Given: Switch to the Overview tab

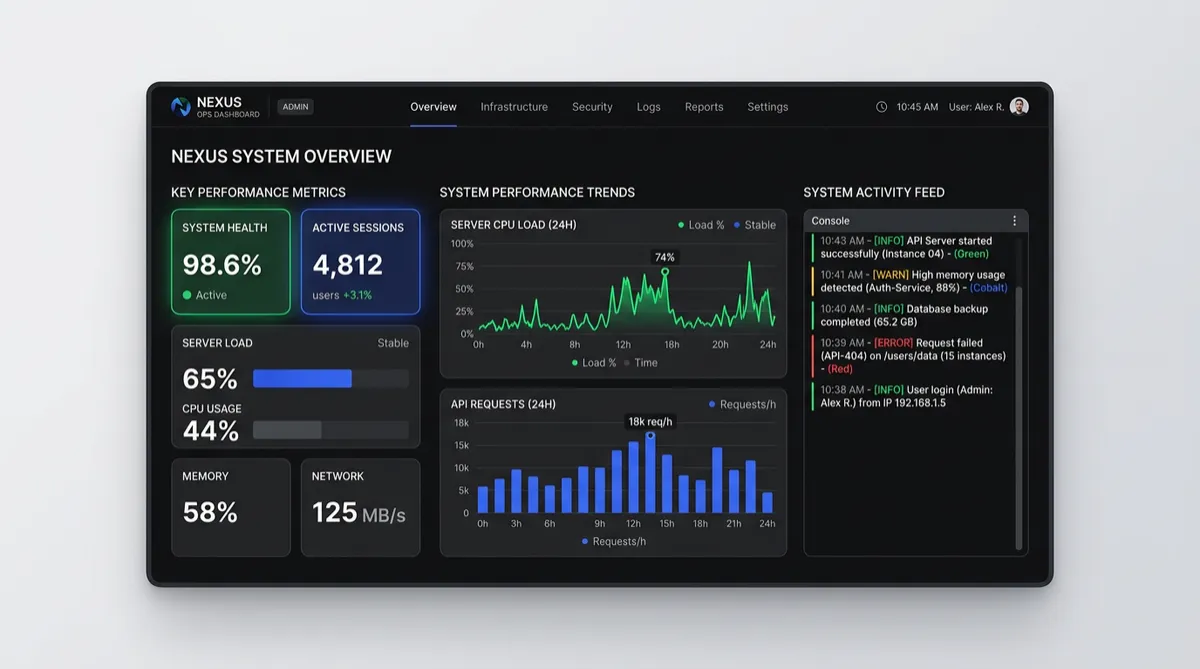Looking at the screenshot, I should point(433,107).
